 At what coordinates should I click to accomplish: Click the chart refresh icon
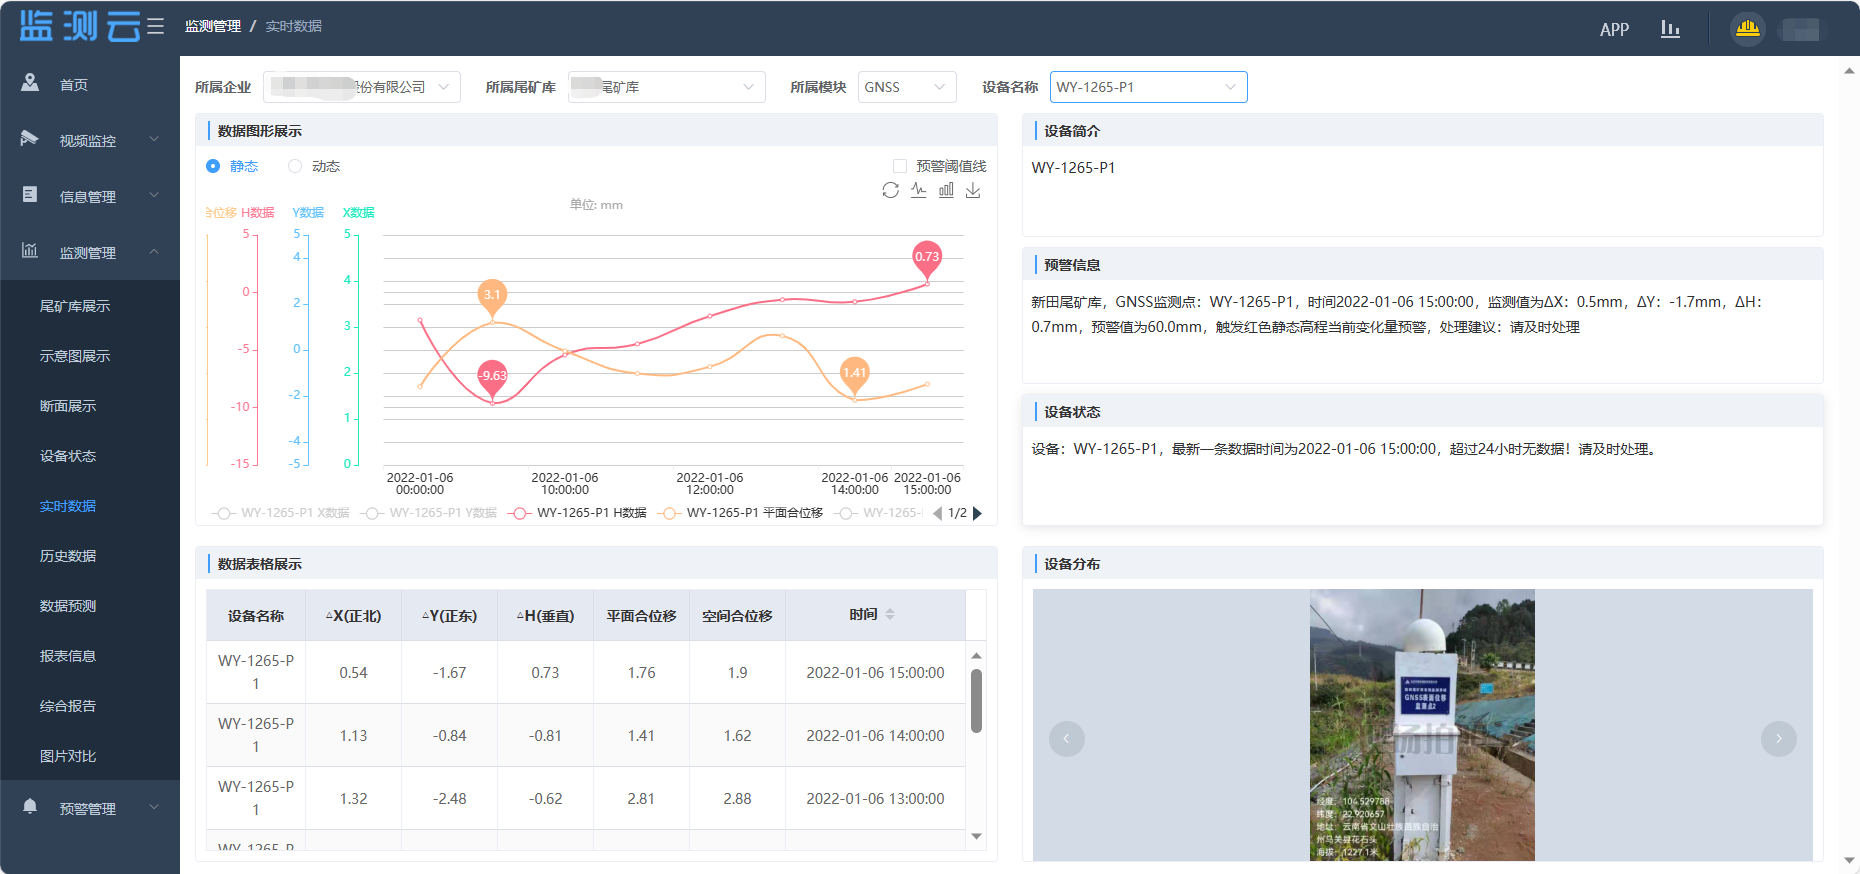(x=890, y=190)
